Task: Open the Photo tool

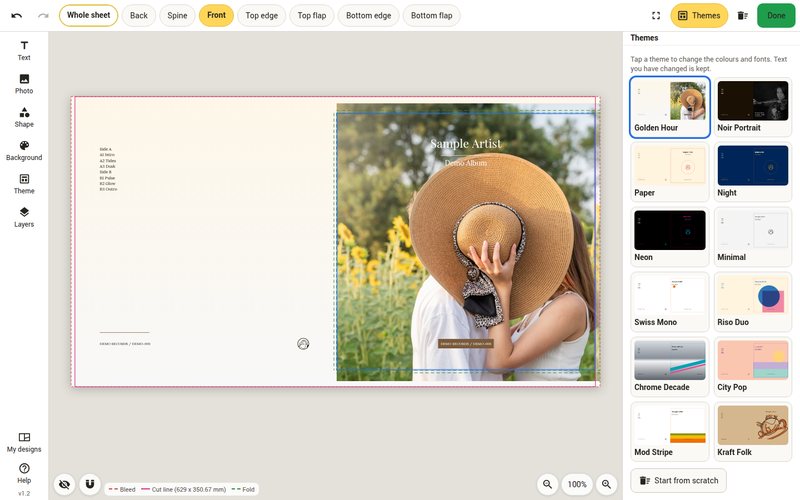Action: (x=24, y=84)
